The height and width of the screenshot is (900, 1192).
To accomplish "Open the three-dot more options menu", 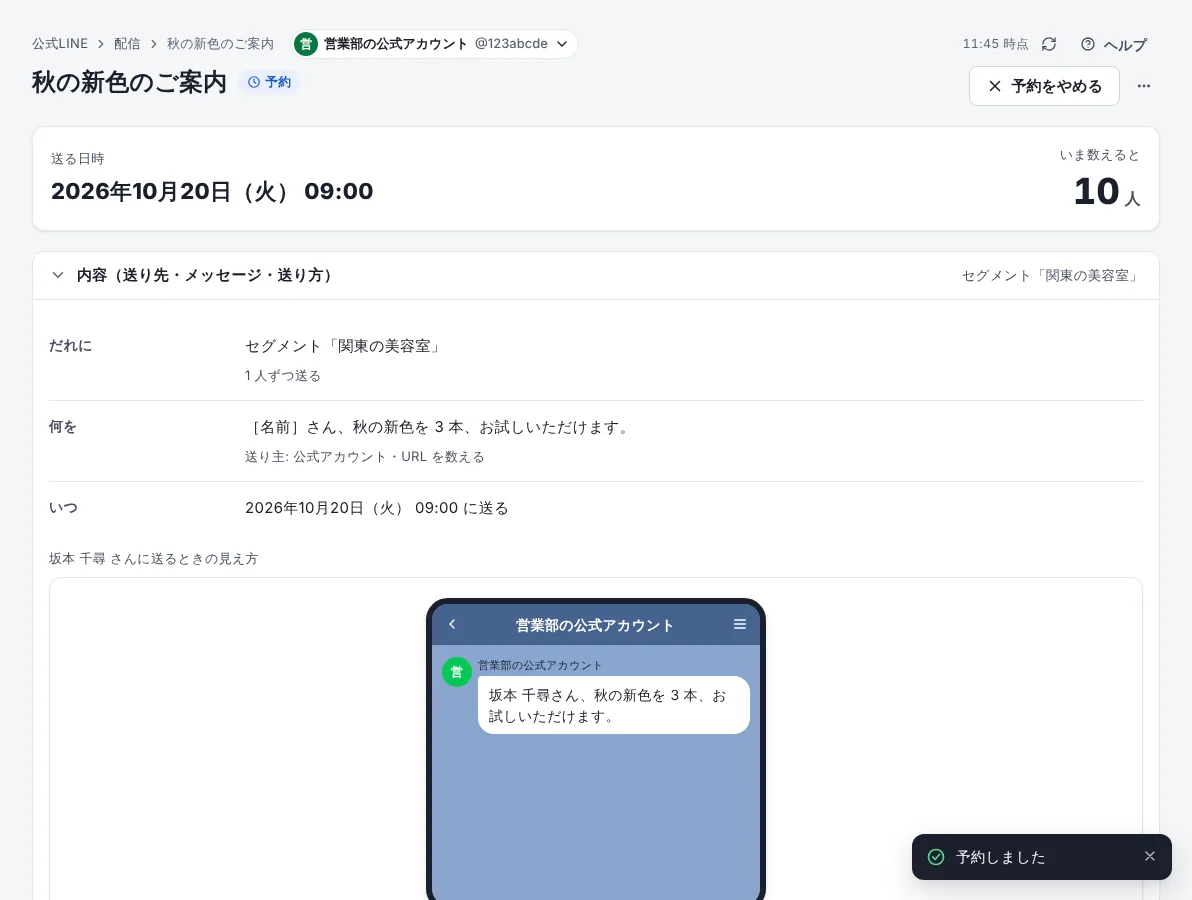I will 1143,86.
